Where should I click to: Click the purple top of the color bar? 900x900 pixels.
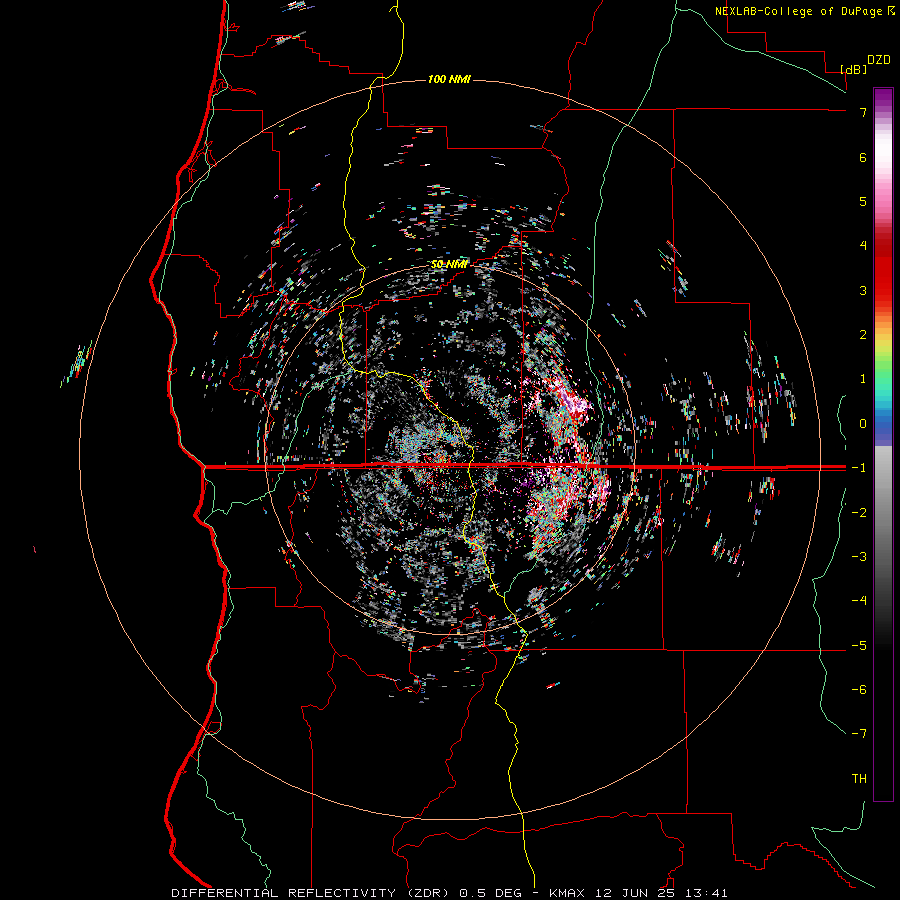click(883, 98)
